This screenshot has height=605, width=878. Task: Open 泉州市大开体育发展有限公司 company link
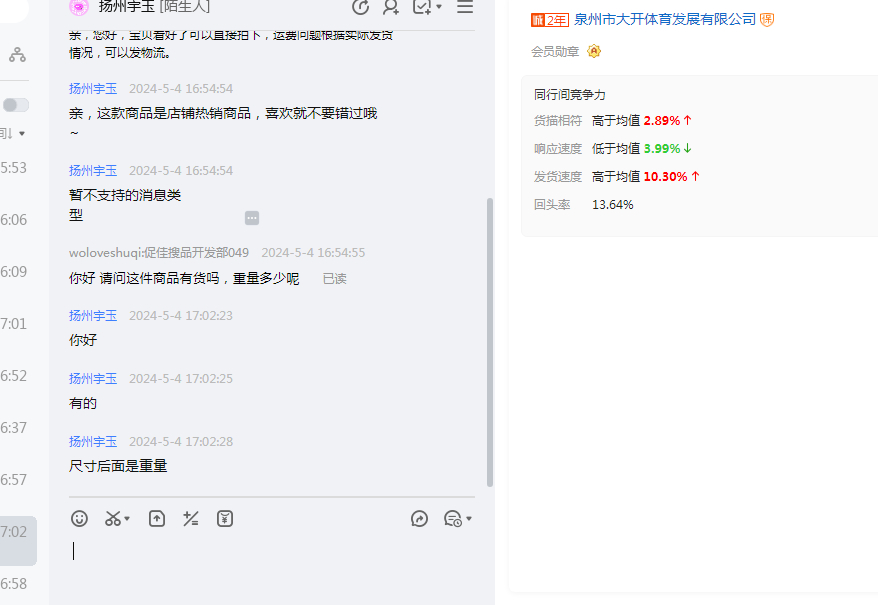point(665,20)
